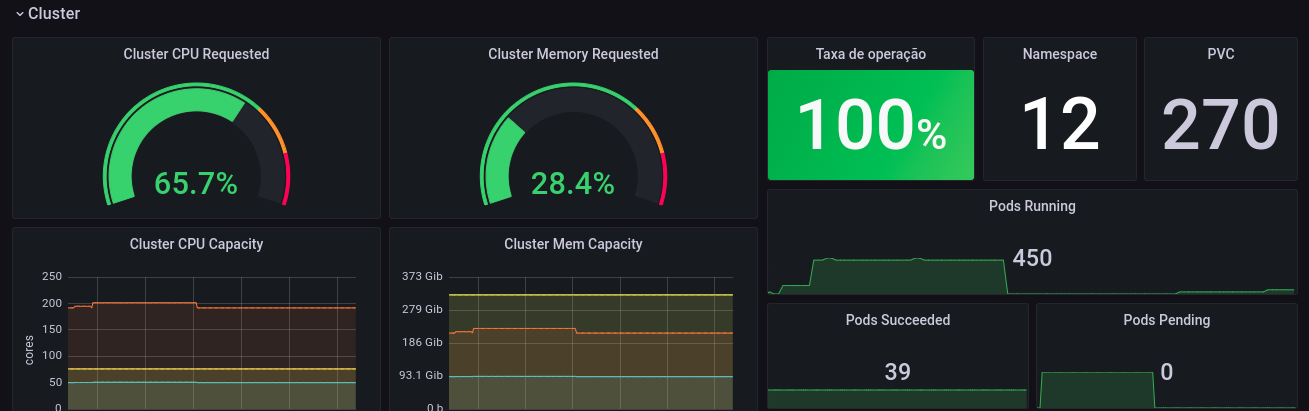
Task: Click the Pods Running panel title
Action: (1032, 206)
